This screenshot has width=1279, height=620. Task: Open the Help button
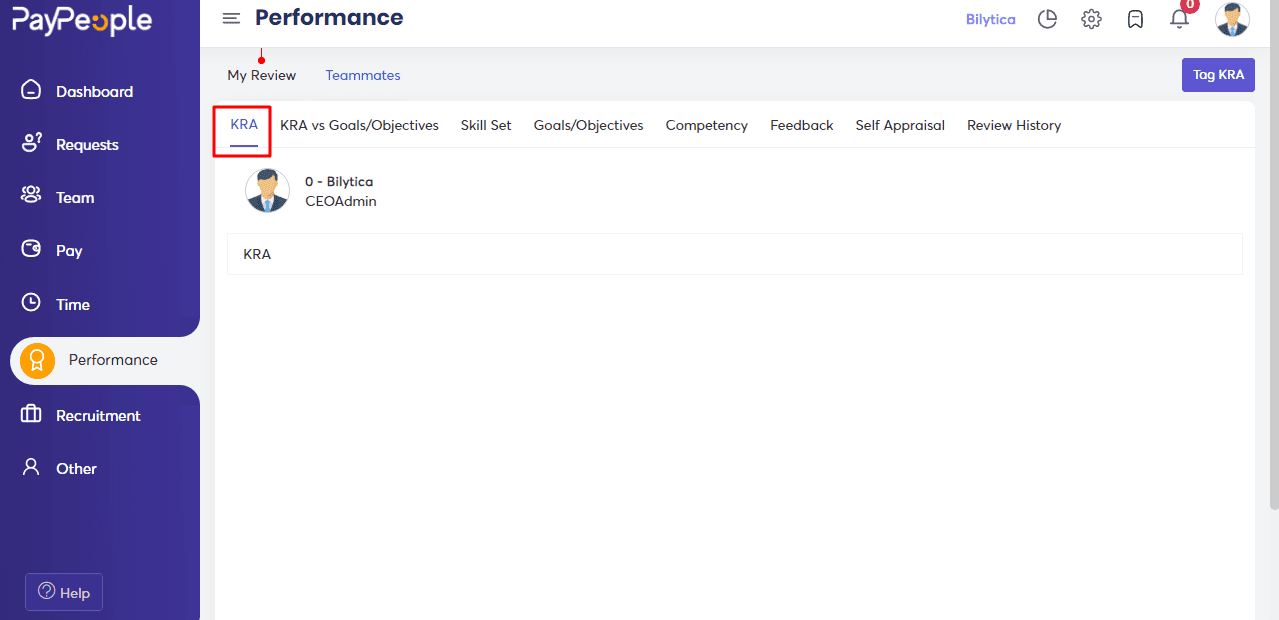[64, 592]
